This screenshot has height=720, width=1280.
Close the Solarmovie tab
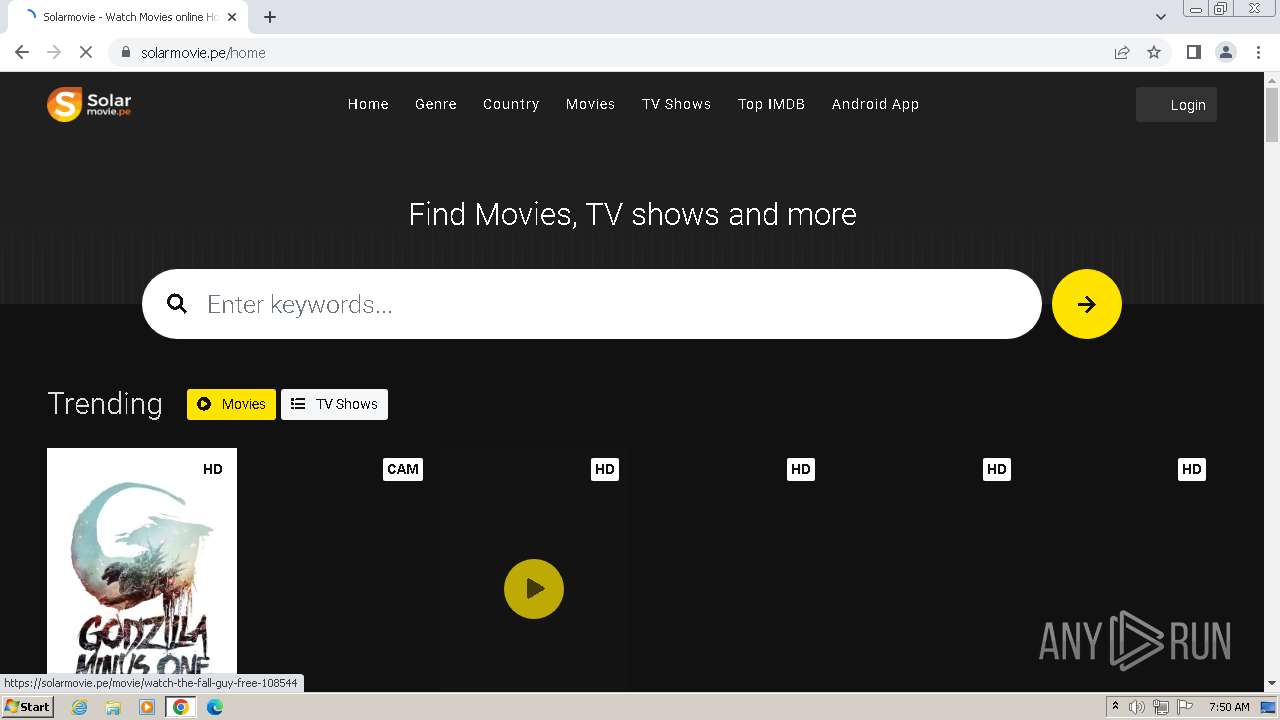[233, 17]
